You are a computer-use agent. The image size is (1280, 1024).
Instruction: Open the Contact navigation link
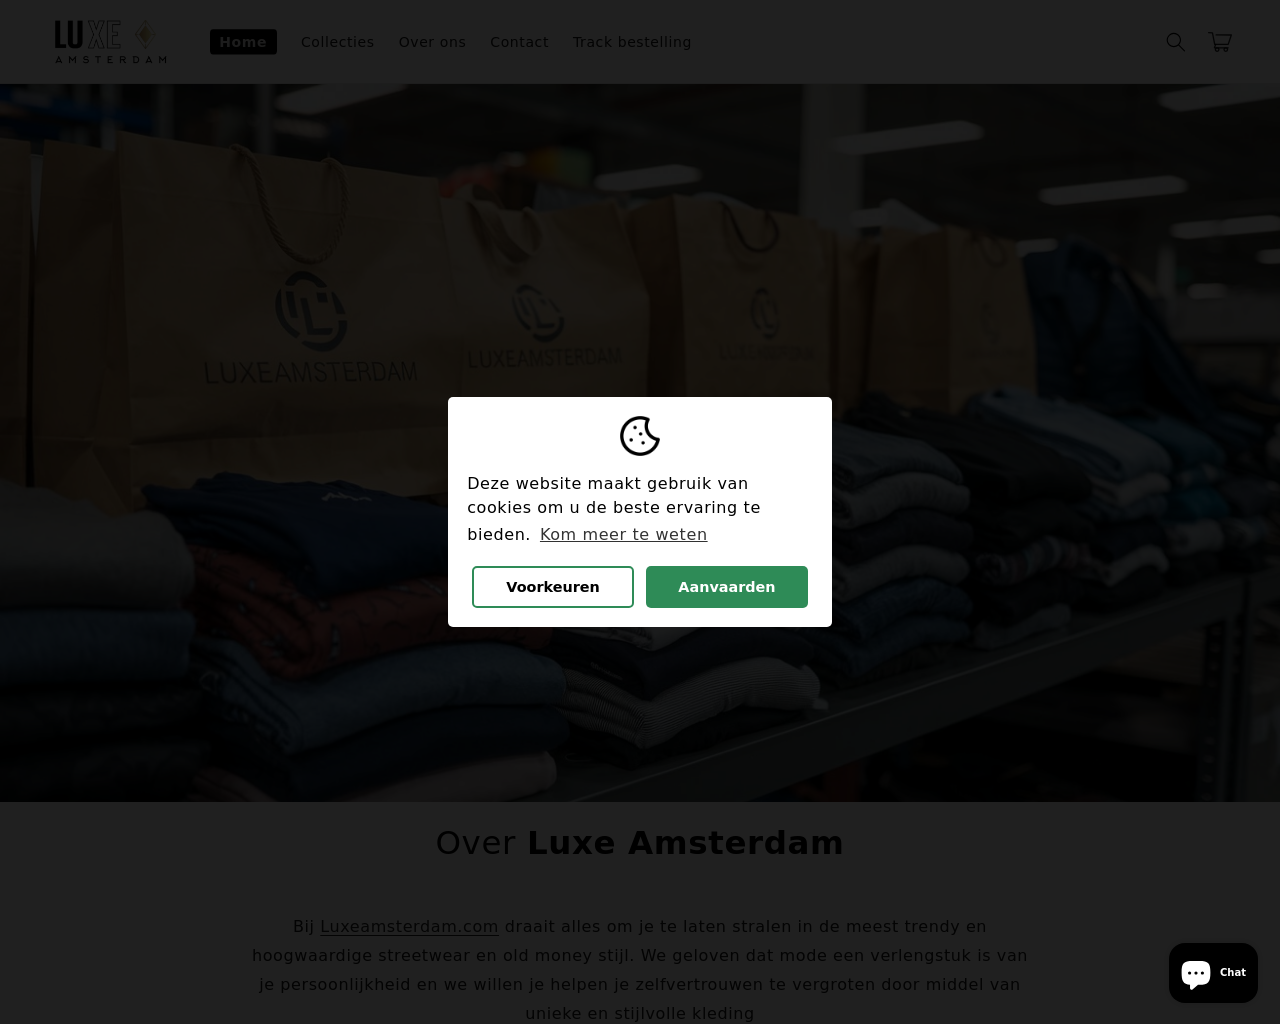519,42
